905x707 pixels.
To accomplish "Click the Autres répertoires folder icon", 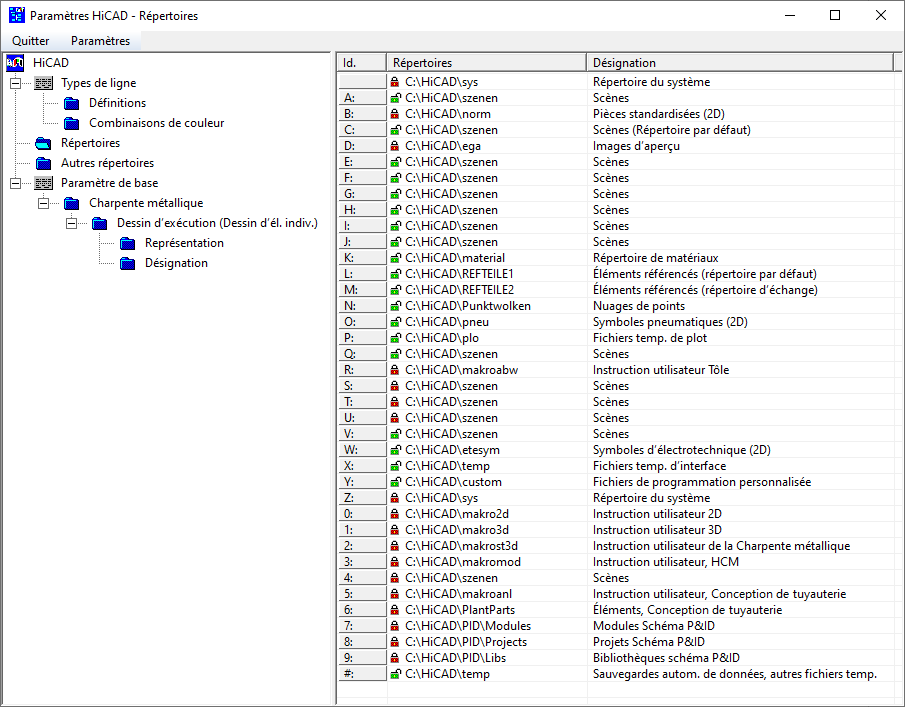I will (x=43, y=163).
